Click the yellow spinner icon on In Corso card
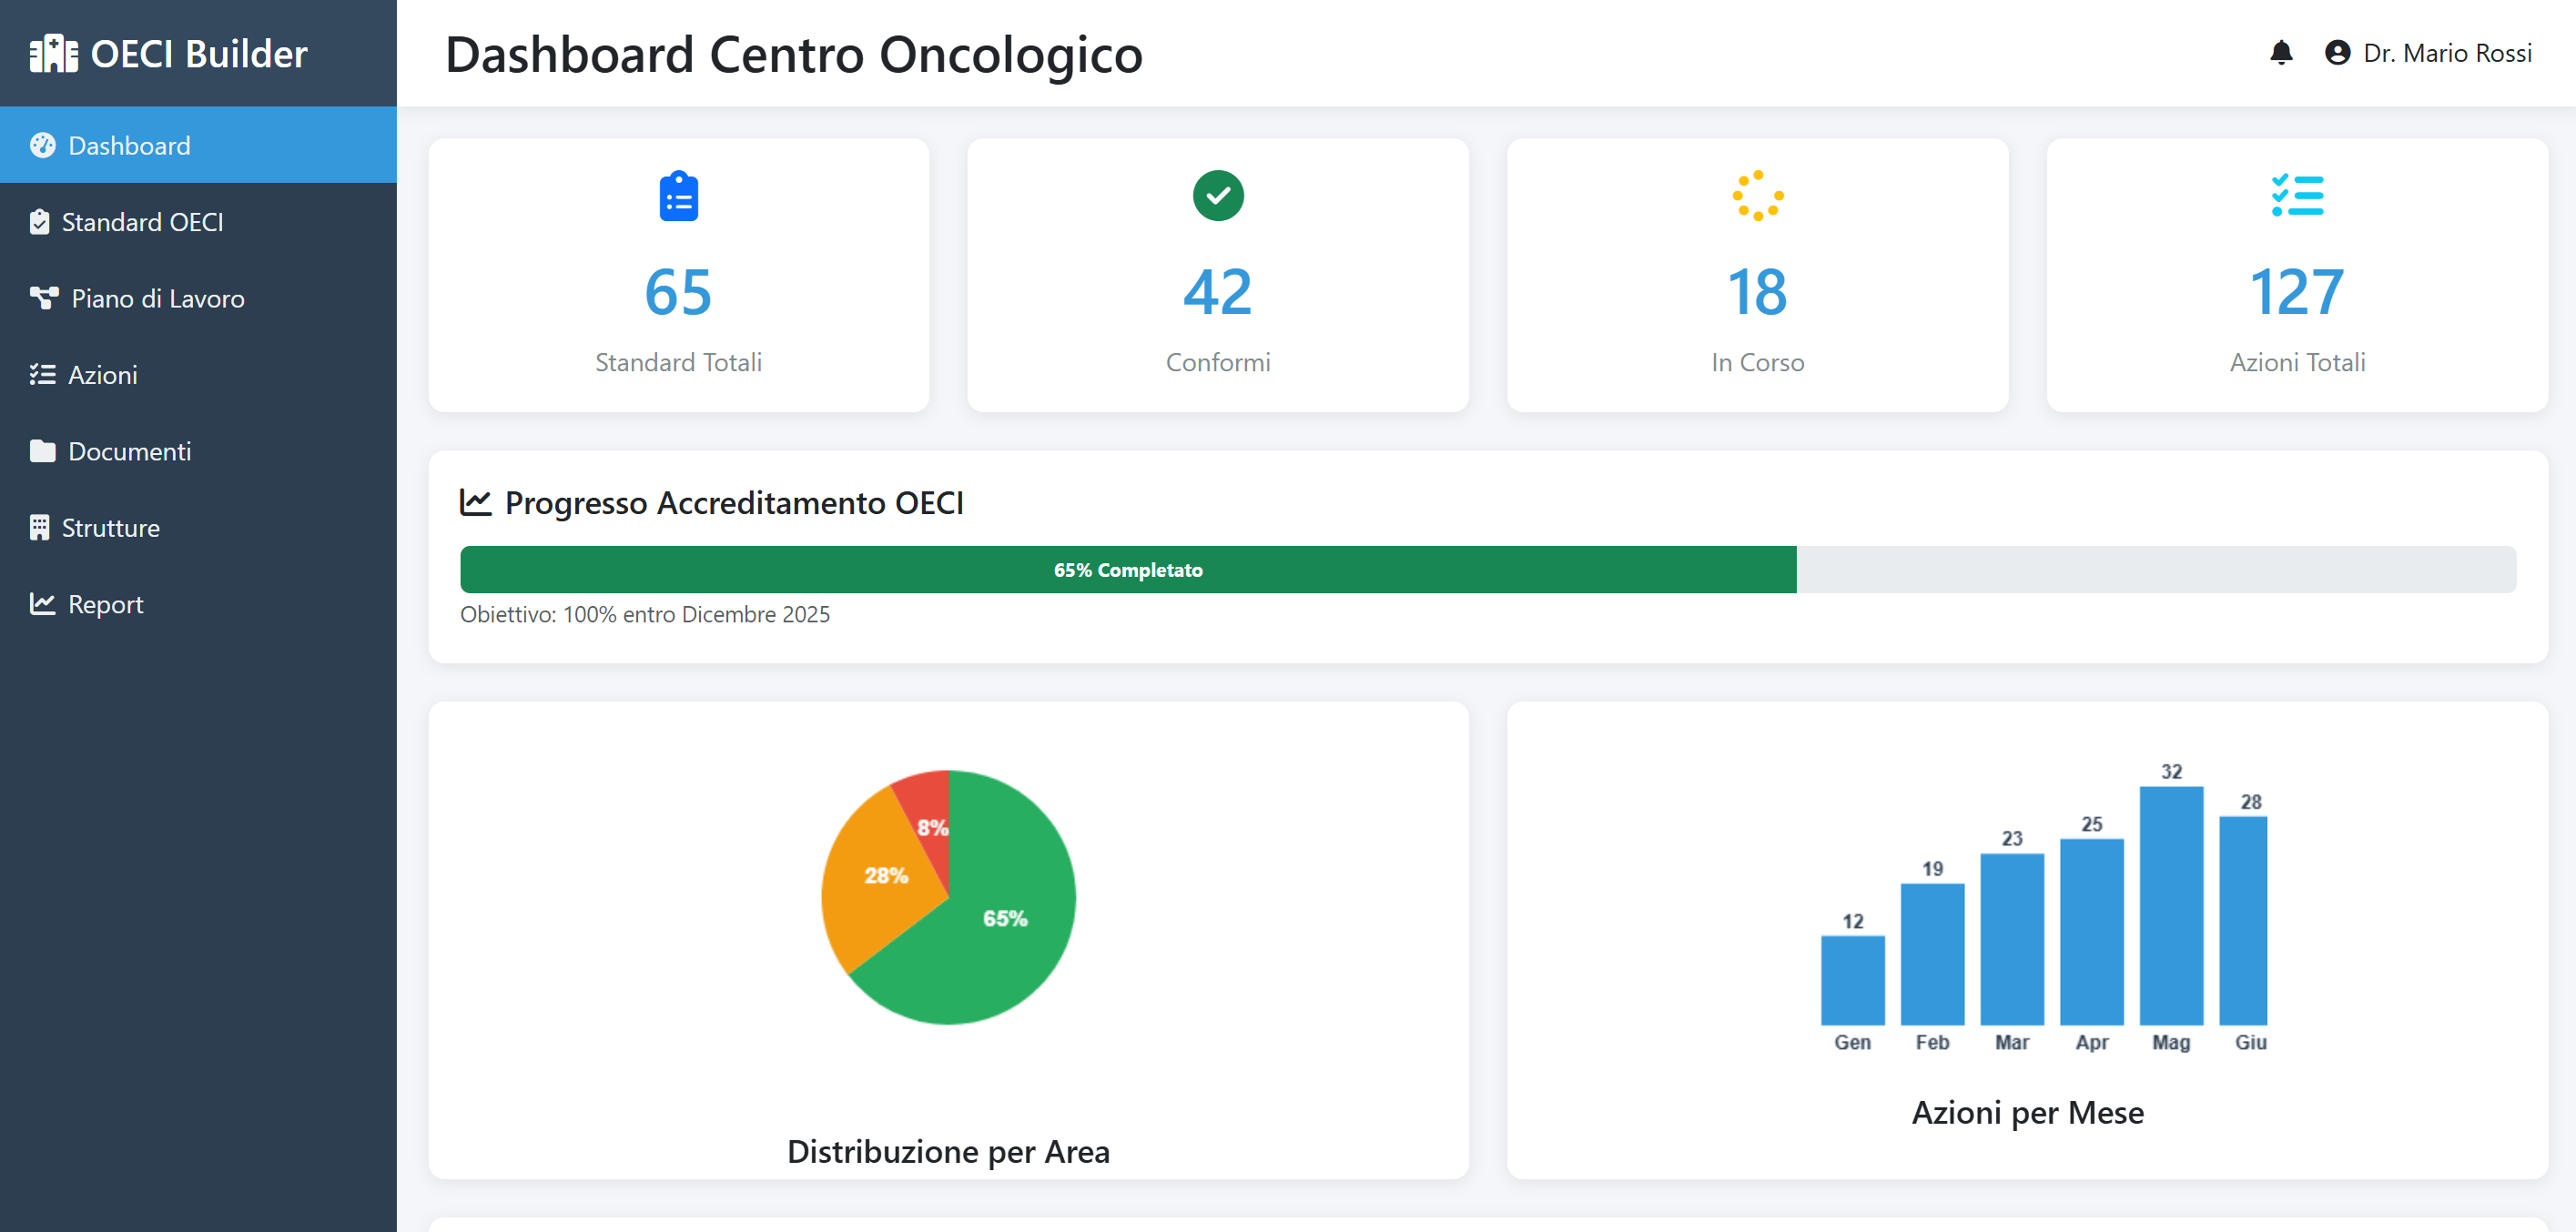This screenshot has width=2576, height=1232. click(x=1757, y=196)
